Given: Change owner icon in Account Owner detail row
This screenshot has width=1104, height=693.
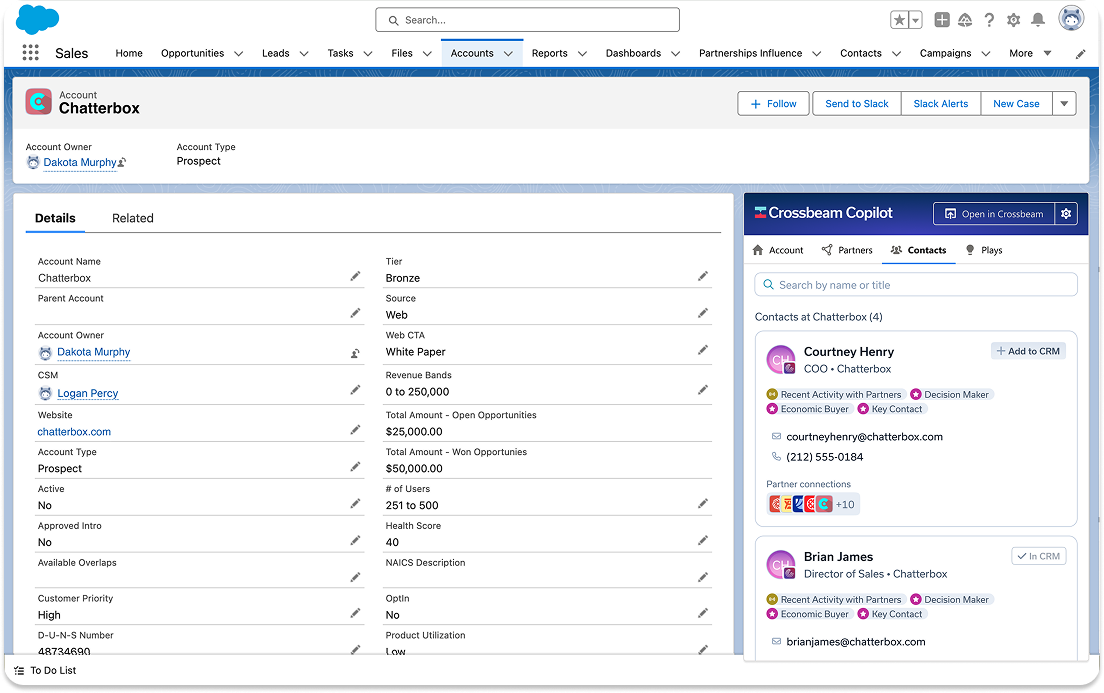Looking at the screenshot, I should point(356,354).
